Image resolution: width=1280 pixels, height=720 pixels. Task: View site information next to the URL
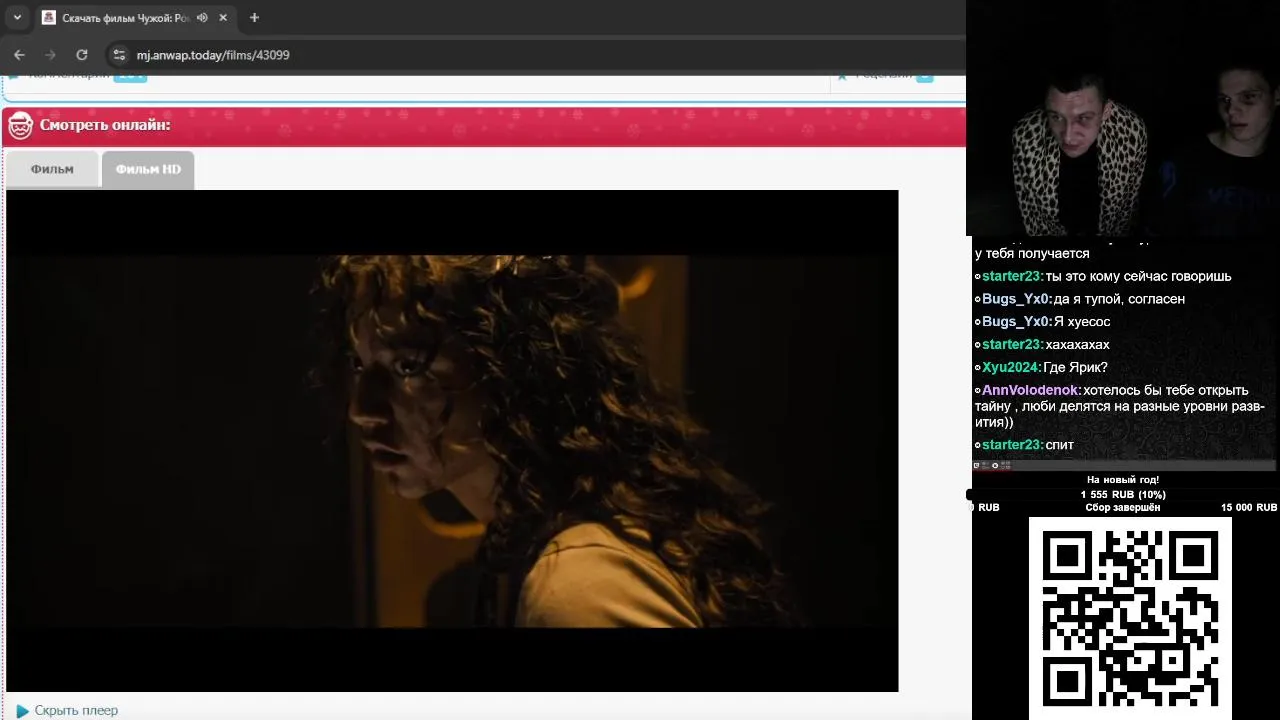pos(119,55)
